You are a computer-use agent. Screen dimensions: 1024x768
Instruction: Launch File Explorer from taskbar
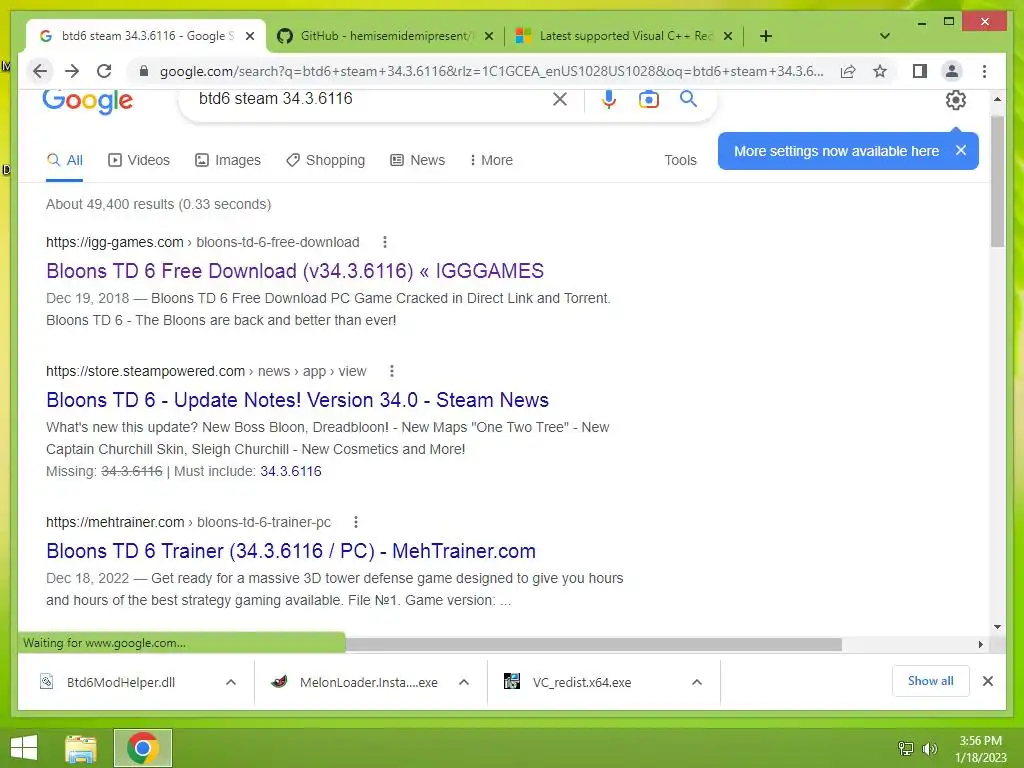pyautogui.click(x=81, y=748)
